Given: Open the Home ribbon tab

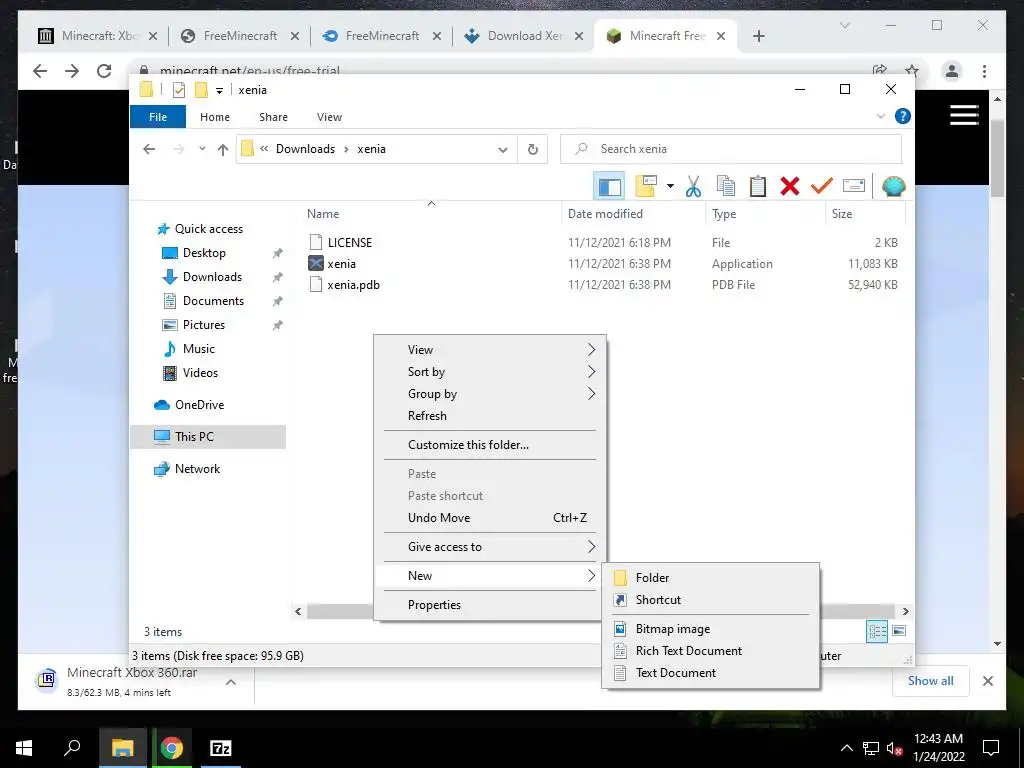Looking at the screenshot, I should [215, 117].
